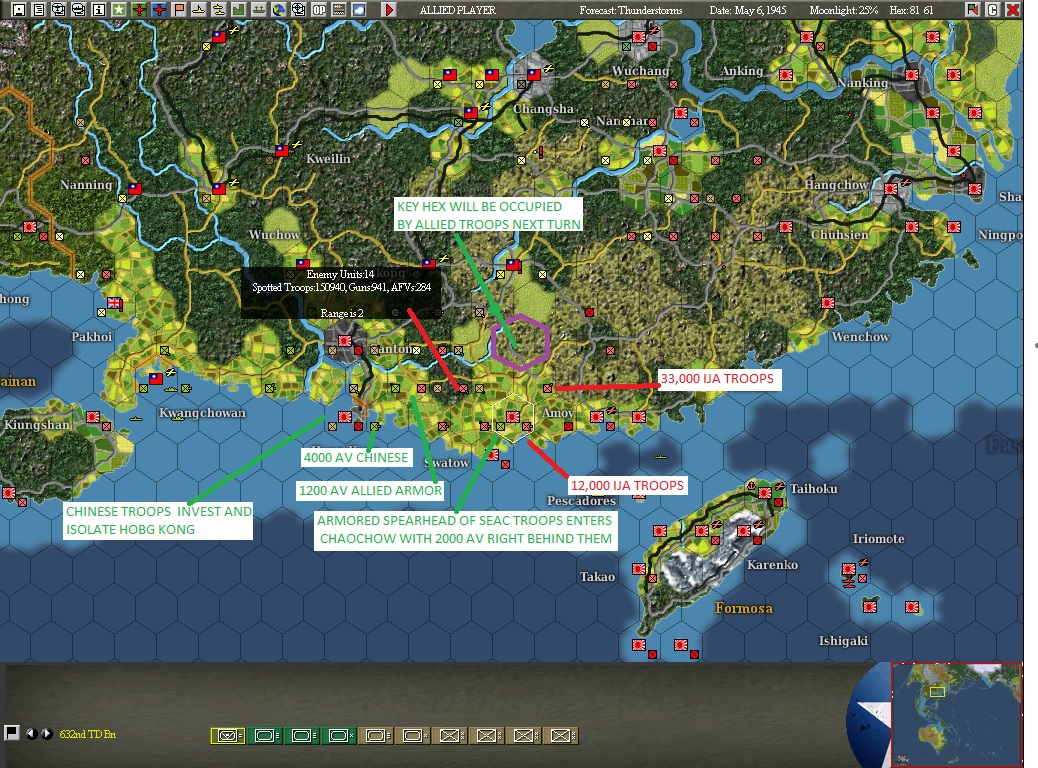Open the first double-window report icon
1038x768 pixels.
tap(59, 9)
